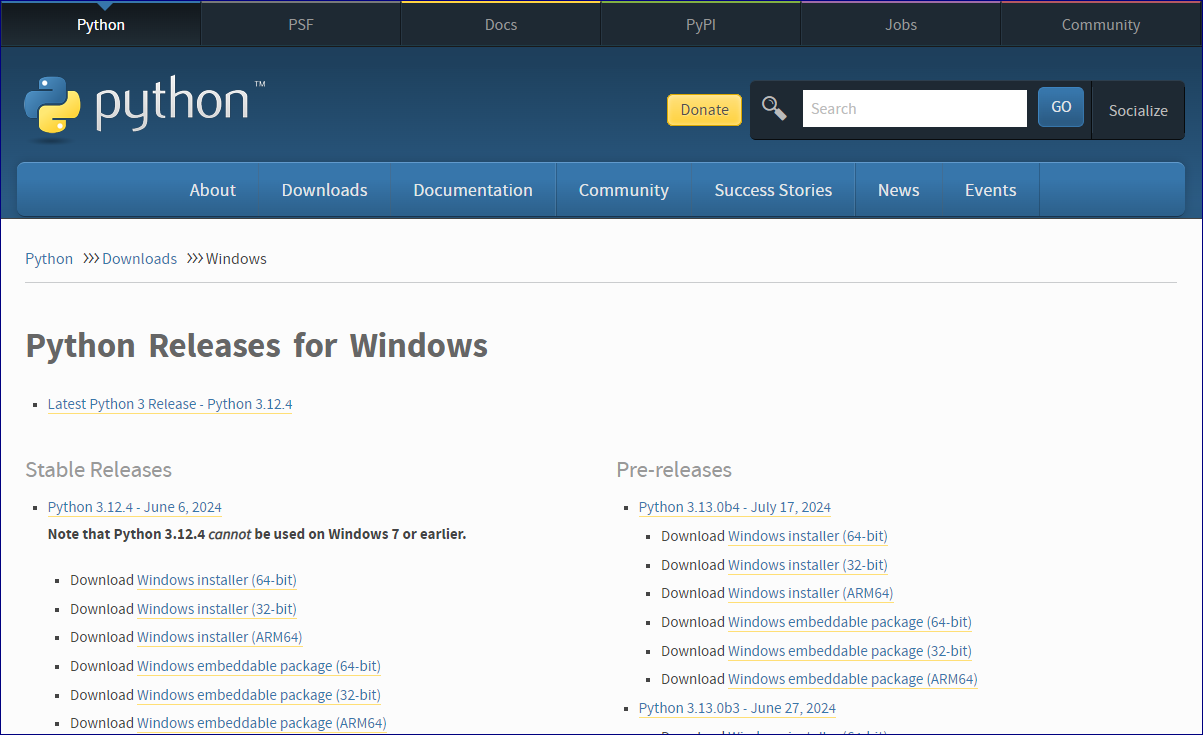Open the Documentation navigation menu
The image size is (1203, 735).
coord(473,190)
